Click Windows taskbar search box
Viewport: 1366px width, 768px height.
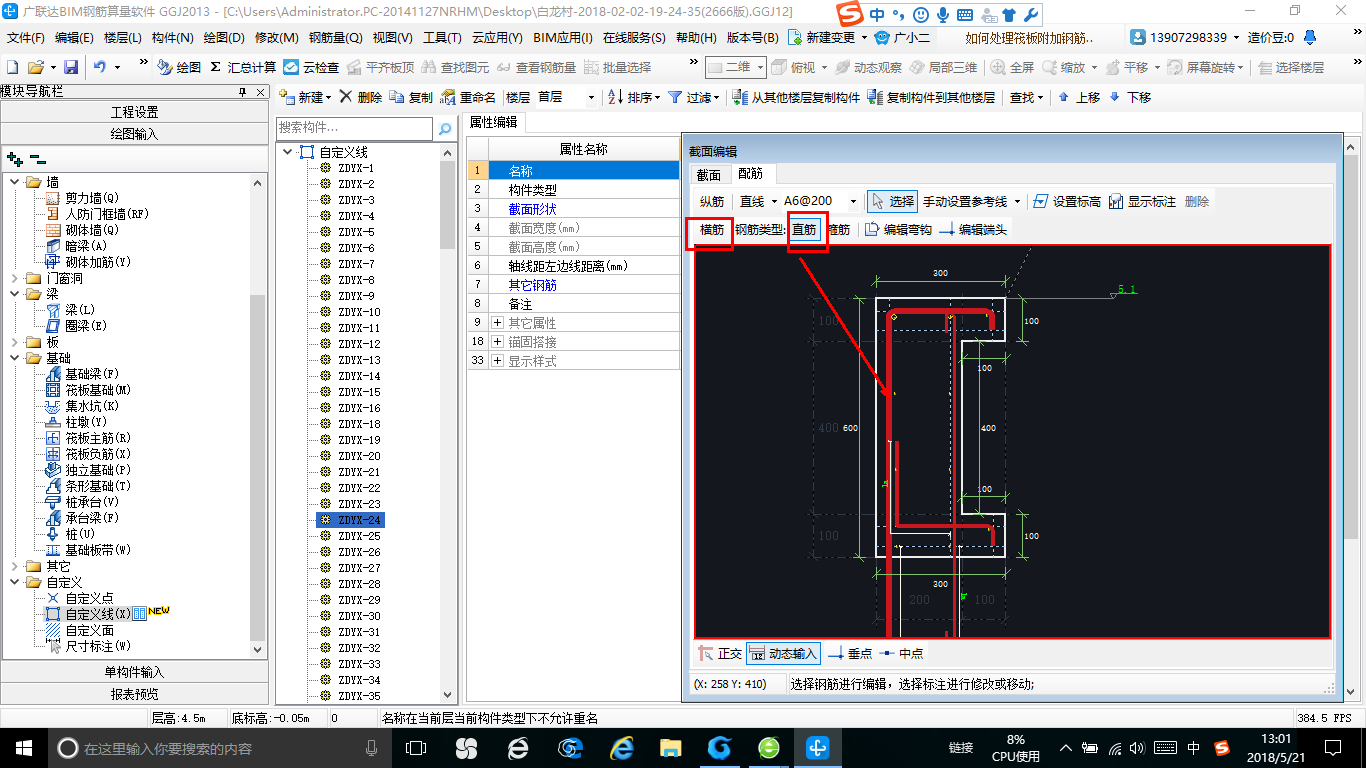[219, 747]
